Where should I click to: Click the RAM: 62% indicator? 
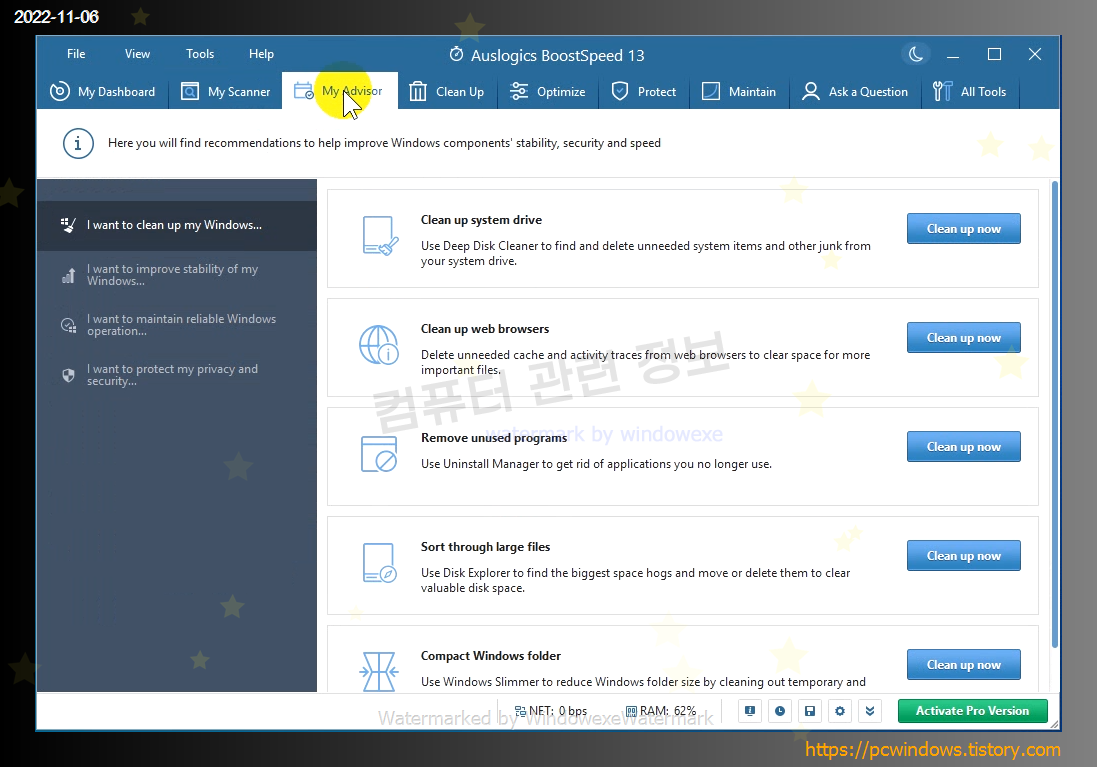coord(660,711)
